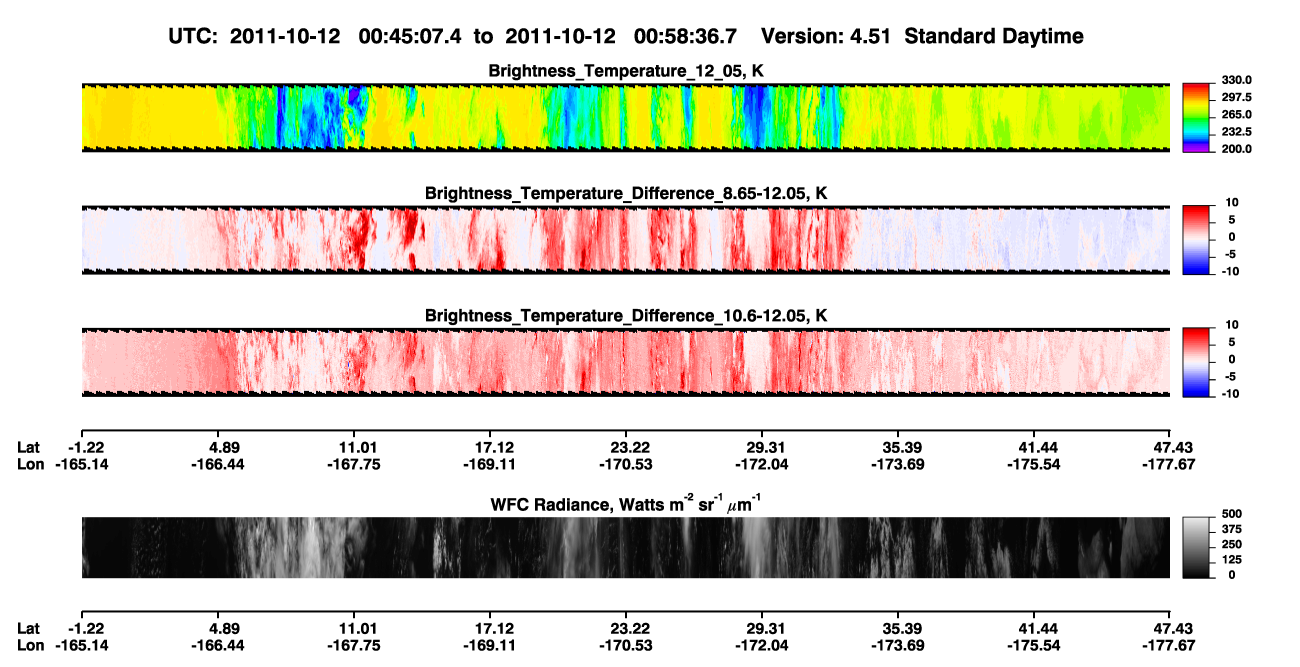Click the 10 label on the 10.6-12.05 colorbar
The width and height of the screenshot is (1300, 667).
tap(1232, 326)
